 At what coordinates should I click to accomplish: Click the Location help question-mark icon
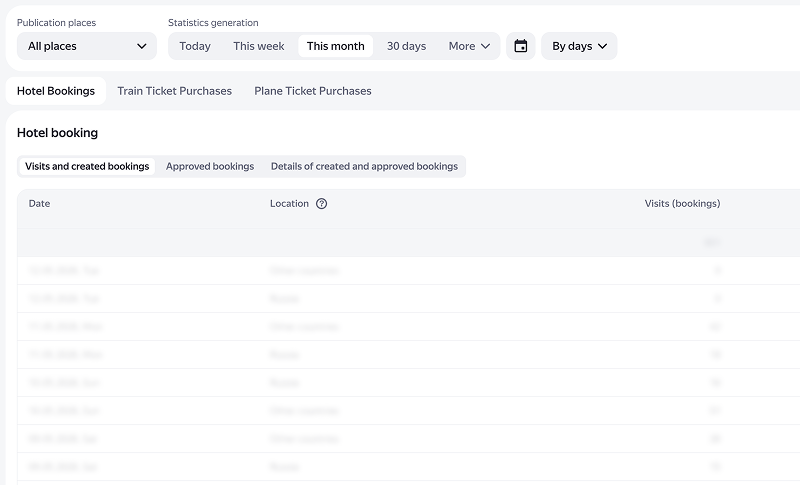321,203
